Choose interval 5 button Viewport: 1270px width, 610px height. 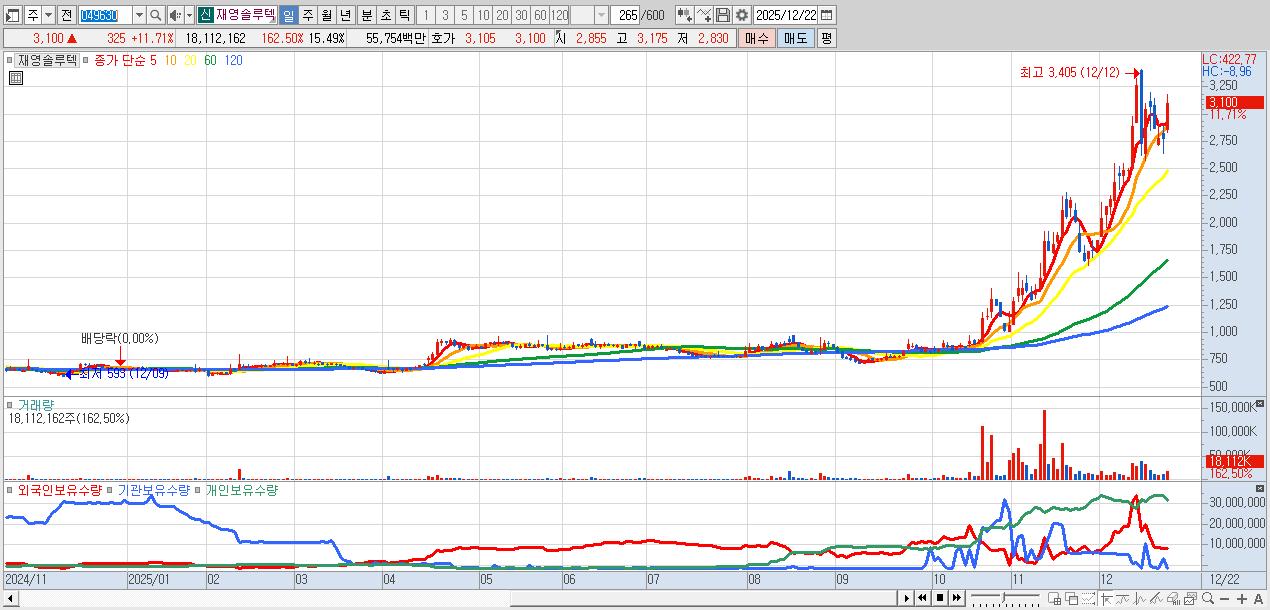(x=464, y=15)
